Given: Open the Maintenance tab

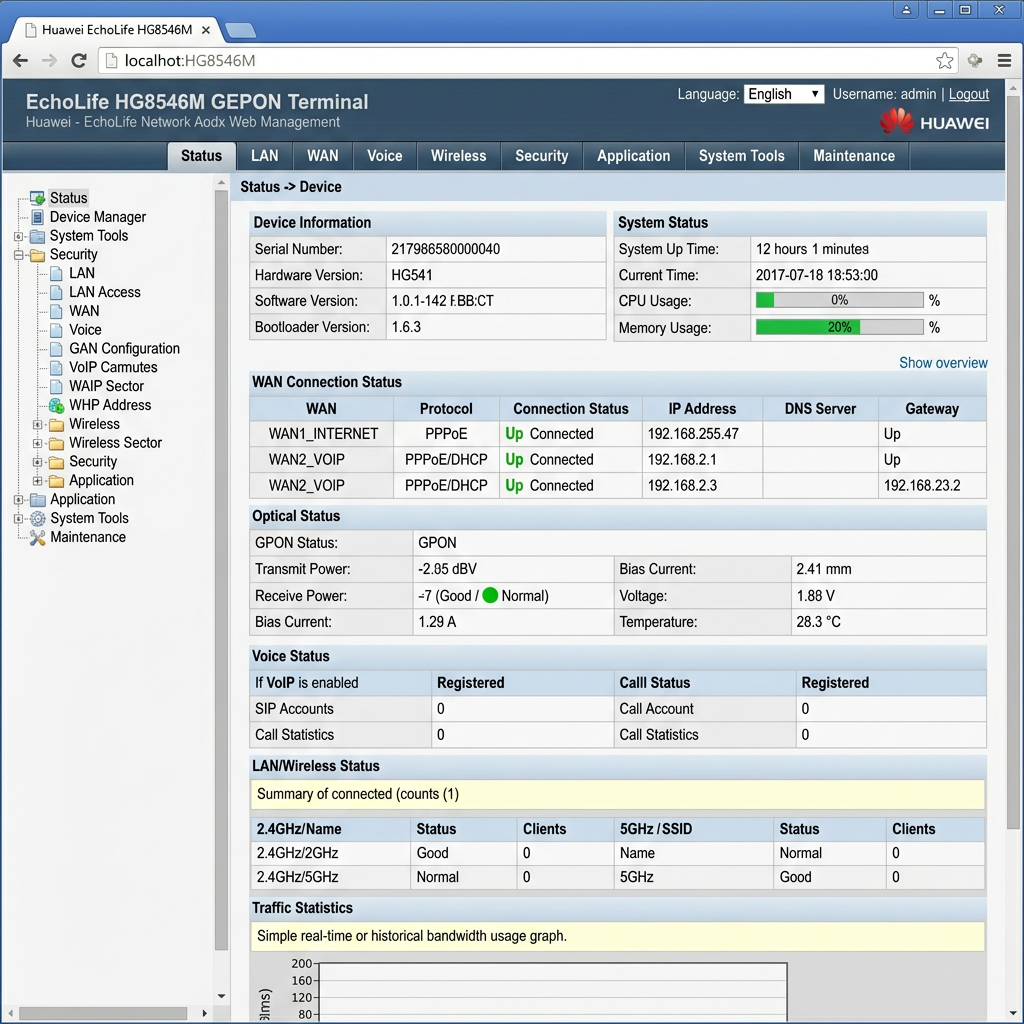Looking at the screenshot, I should pos(854,156).
